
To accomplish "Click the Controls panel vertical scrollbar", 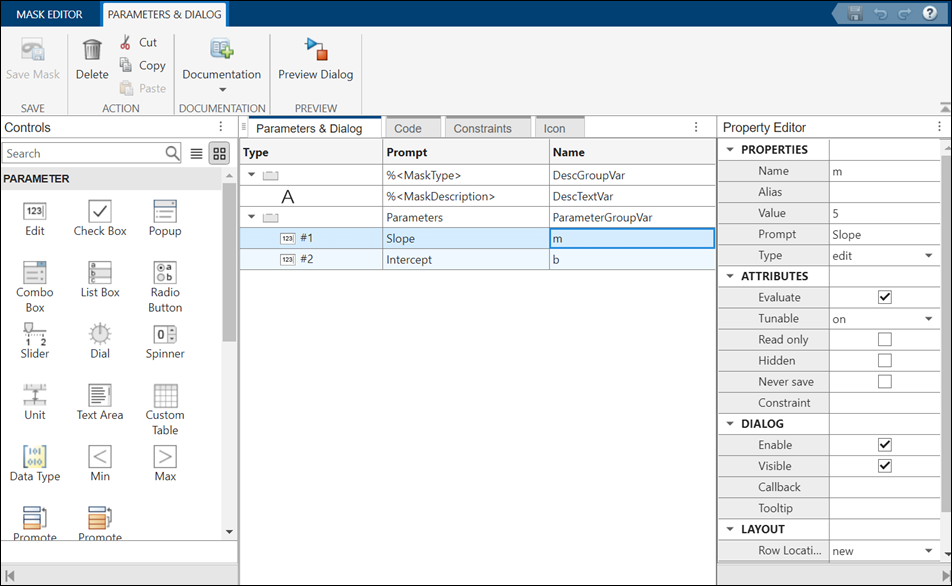I will (229, 261).
